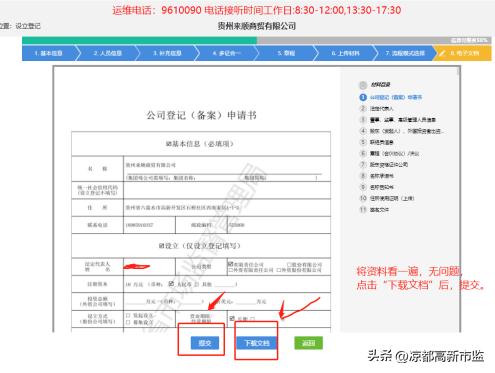Image resolution: width=495 pixels, height=373 pixels.
Task: Tick the 外资股份有限公司 checkbox
Action: point(279,270)
